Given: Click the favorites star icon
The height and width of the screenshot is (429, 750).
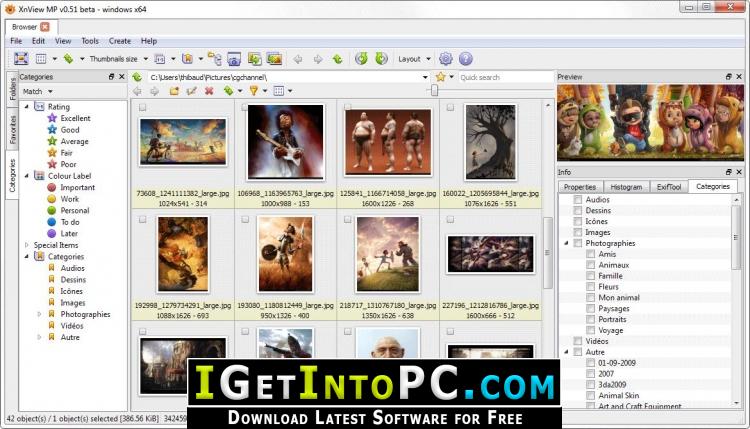Looking at the screenshot, I should click(441, 77).
